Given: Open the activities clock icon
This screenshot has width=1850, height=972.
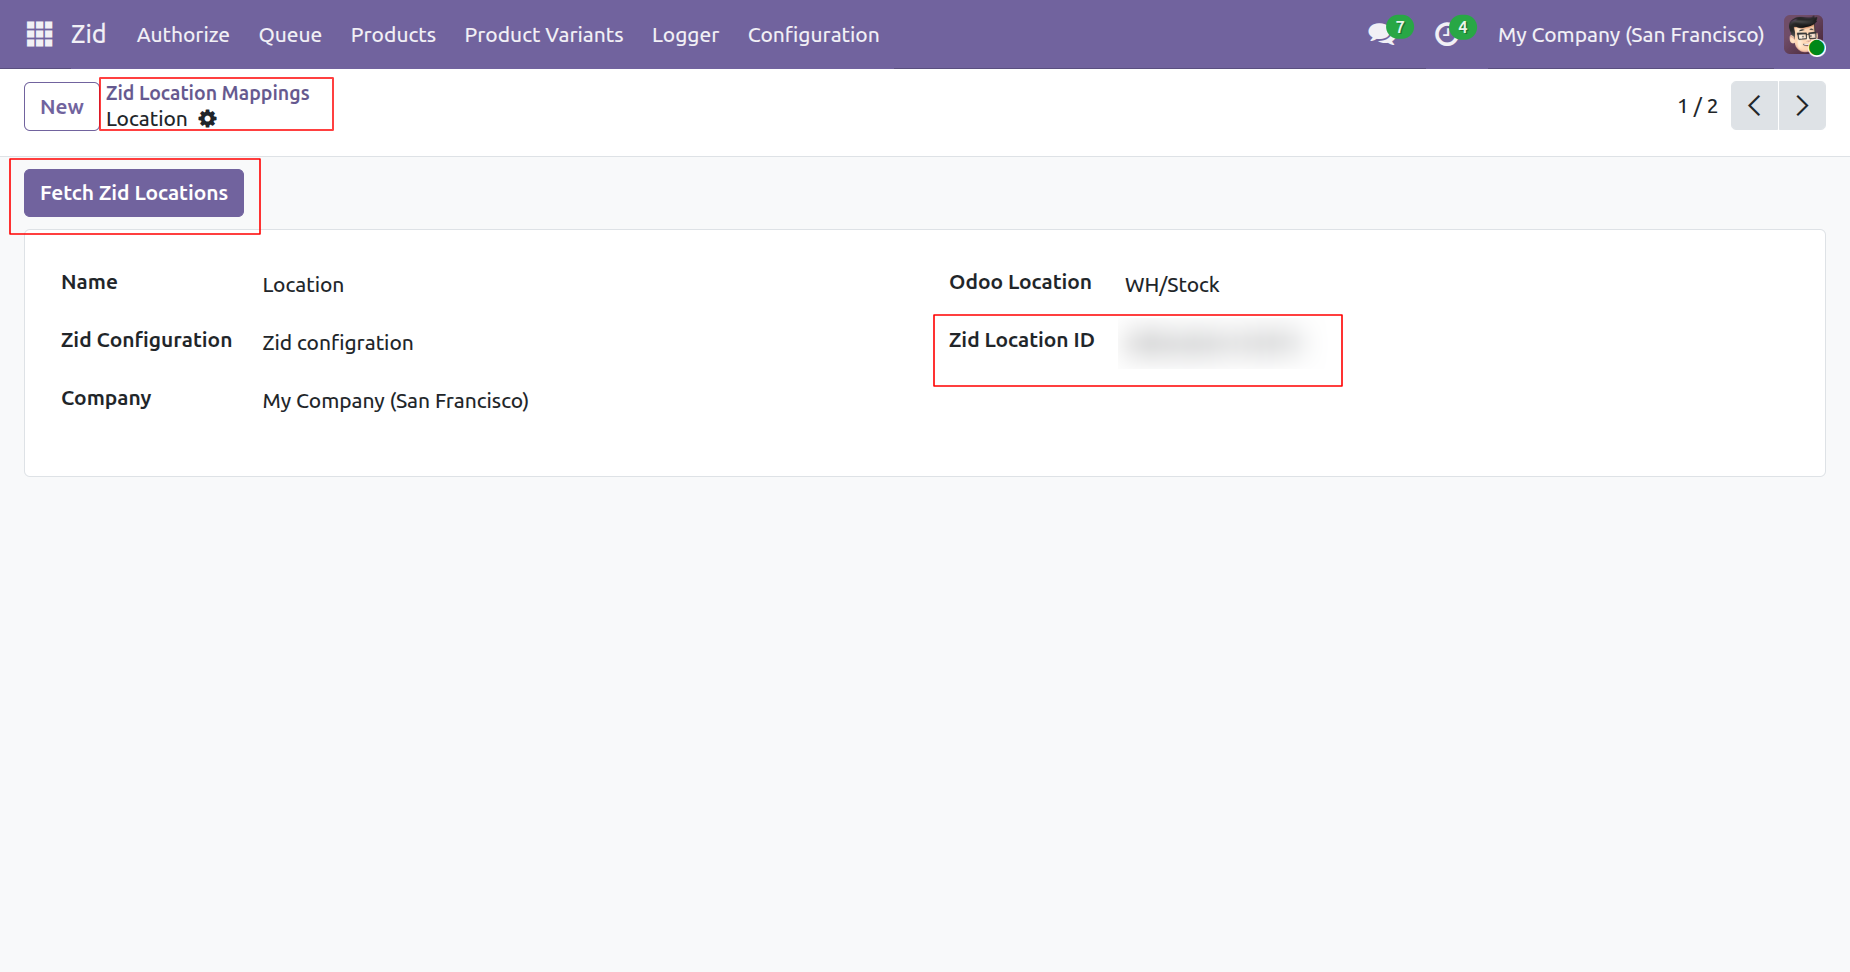Looking at the screenshot, I should pyautogui.click(x=1446, y=35).
